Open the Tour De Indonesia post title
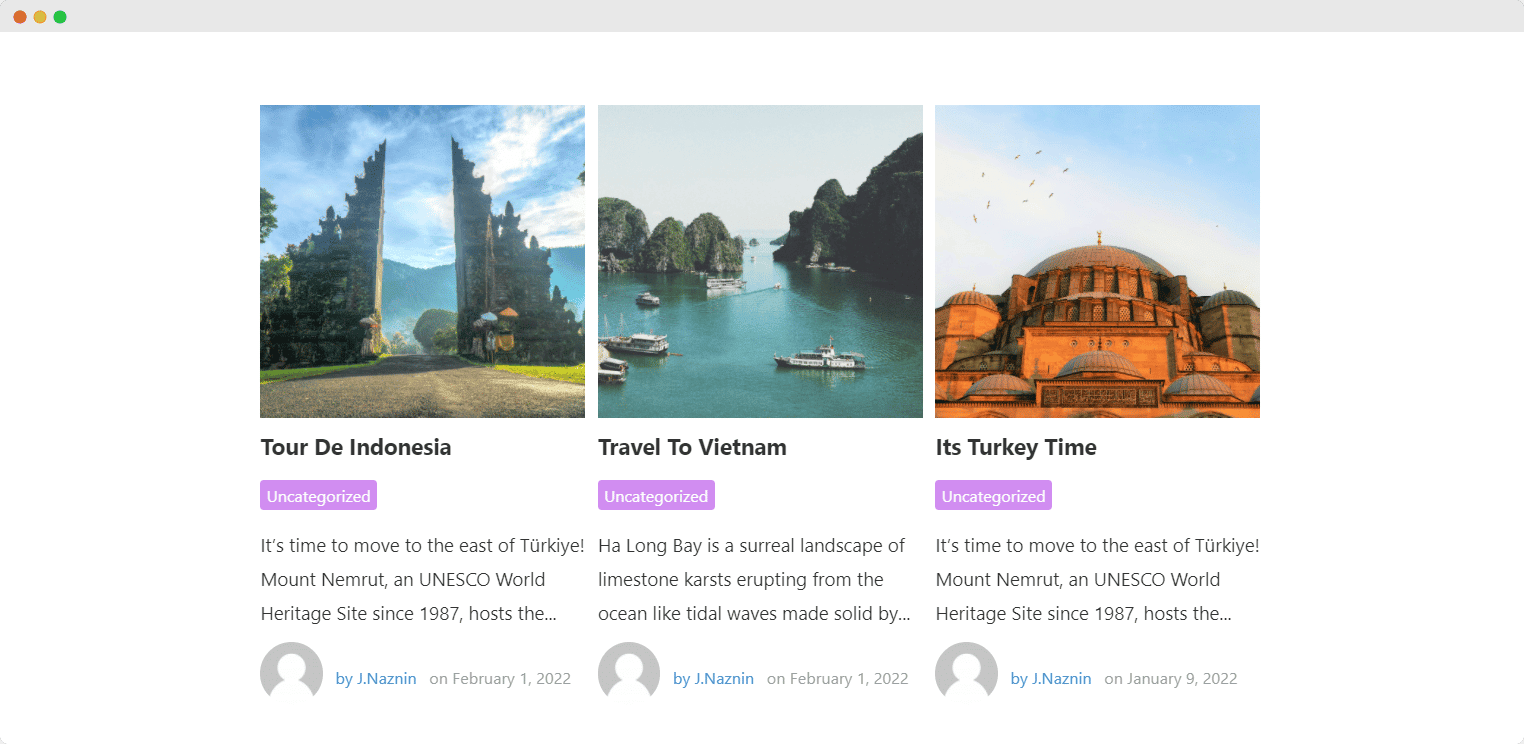 coord(356,447)
